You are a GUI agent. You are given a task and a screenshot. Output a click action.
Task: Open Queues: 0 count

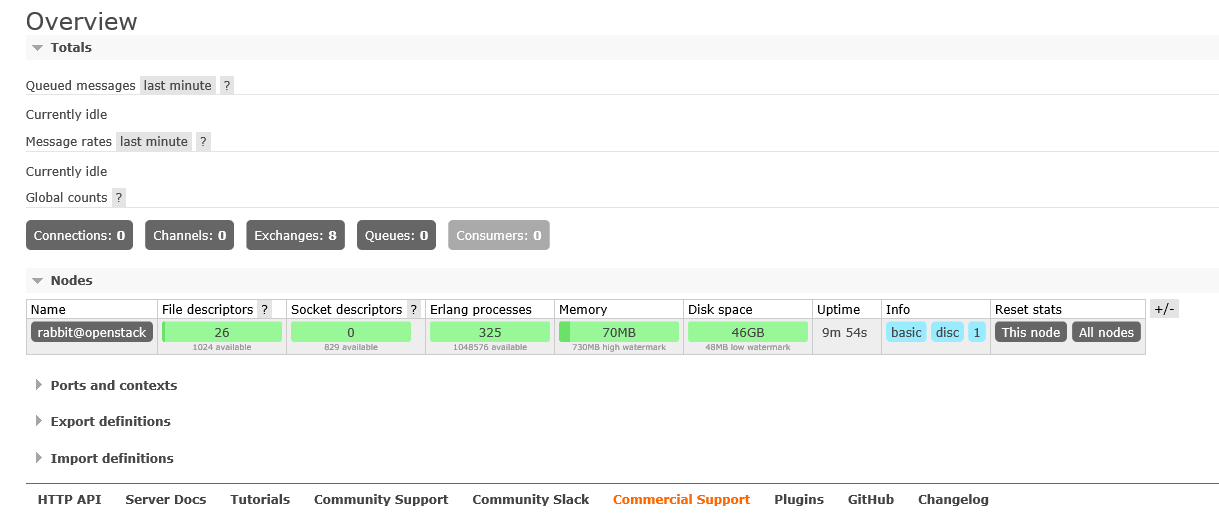pos(396,236)
